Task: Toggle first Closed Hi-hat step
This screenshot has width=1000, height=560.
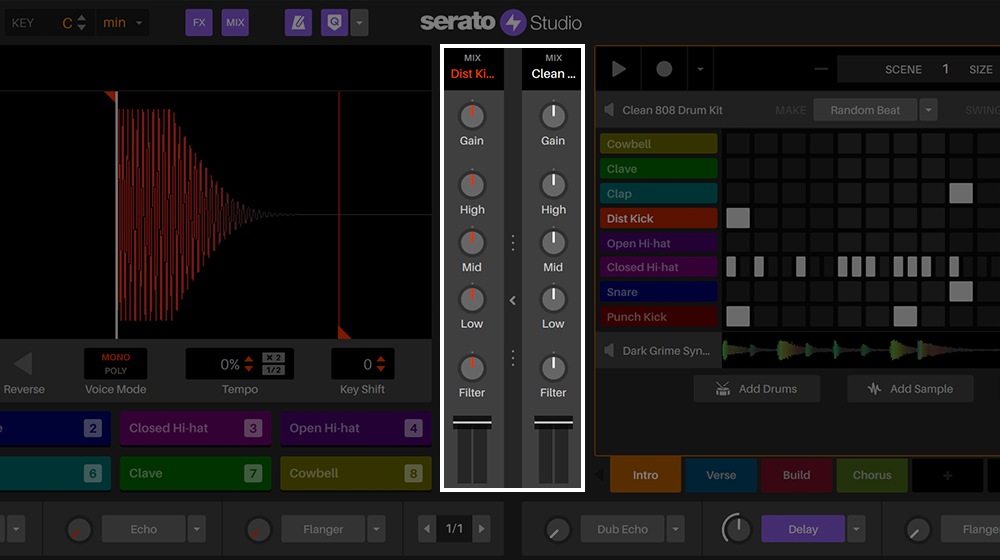Action: pyautogui.click(x=731, y=267)
